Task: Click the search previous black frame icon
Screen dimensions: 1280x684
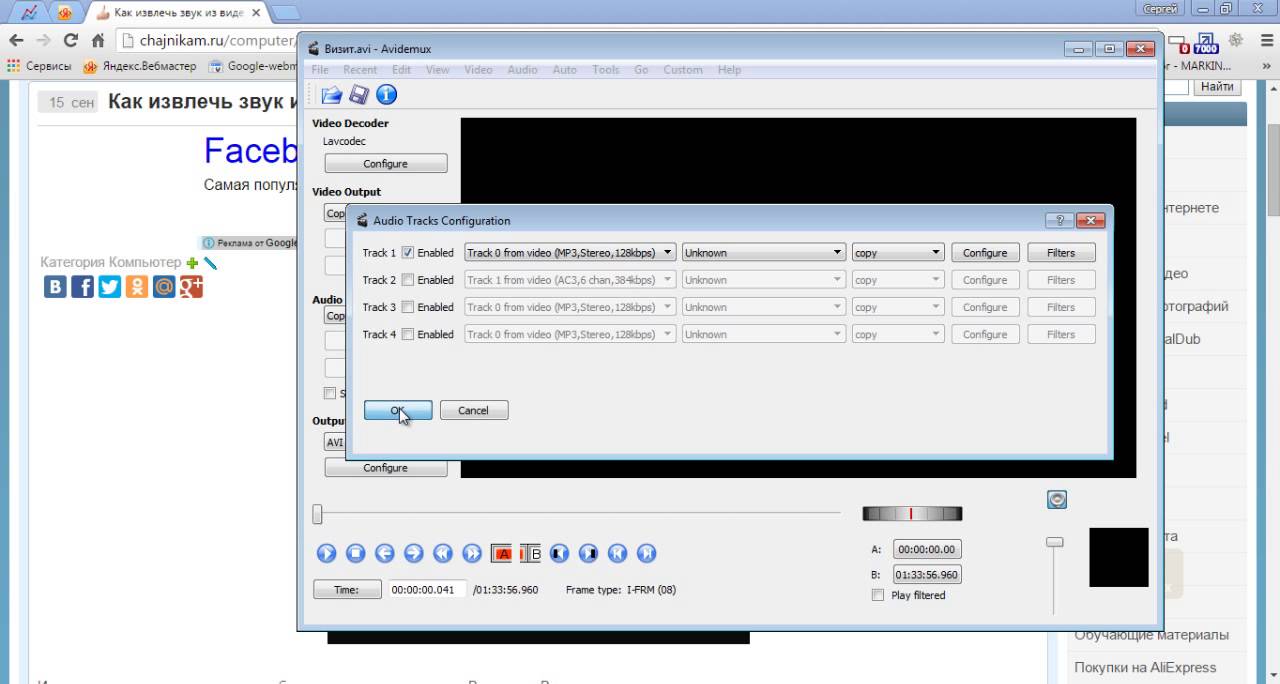Action: coord(559,553)
